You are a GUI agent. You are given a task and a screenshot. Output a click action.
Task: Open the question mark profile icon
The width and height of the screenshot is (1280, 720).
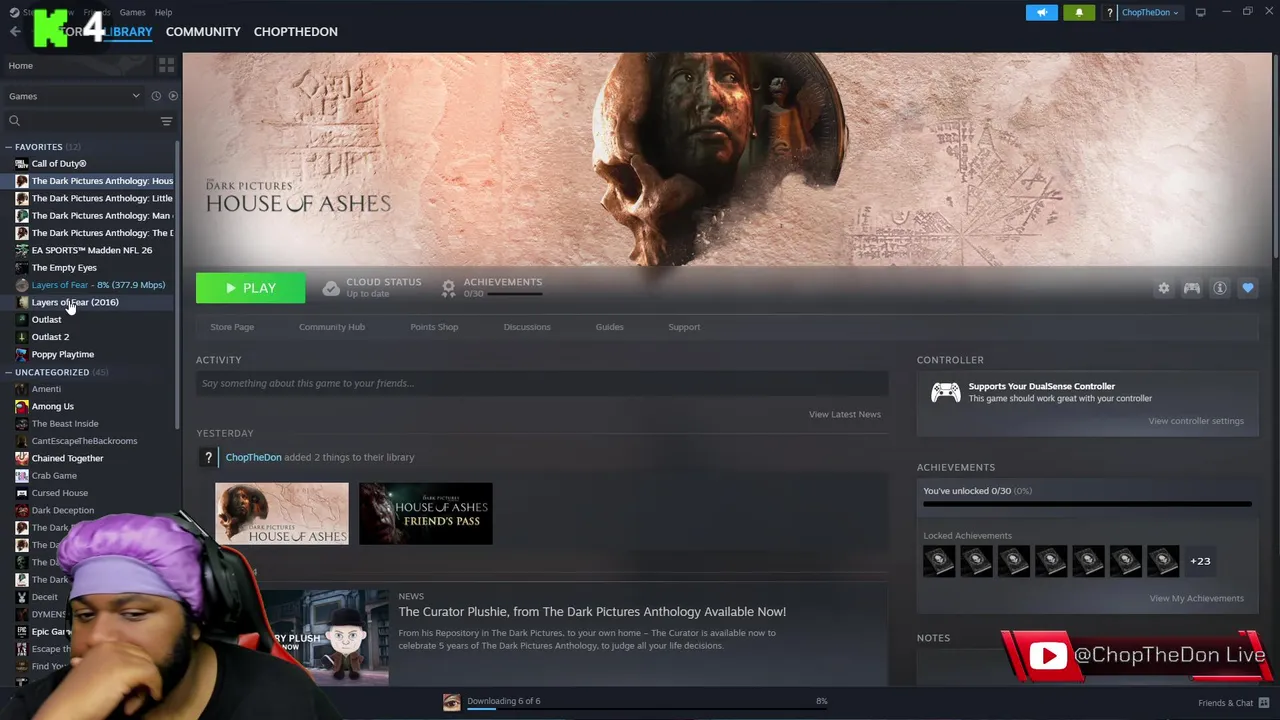point(1109,12)
